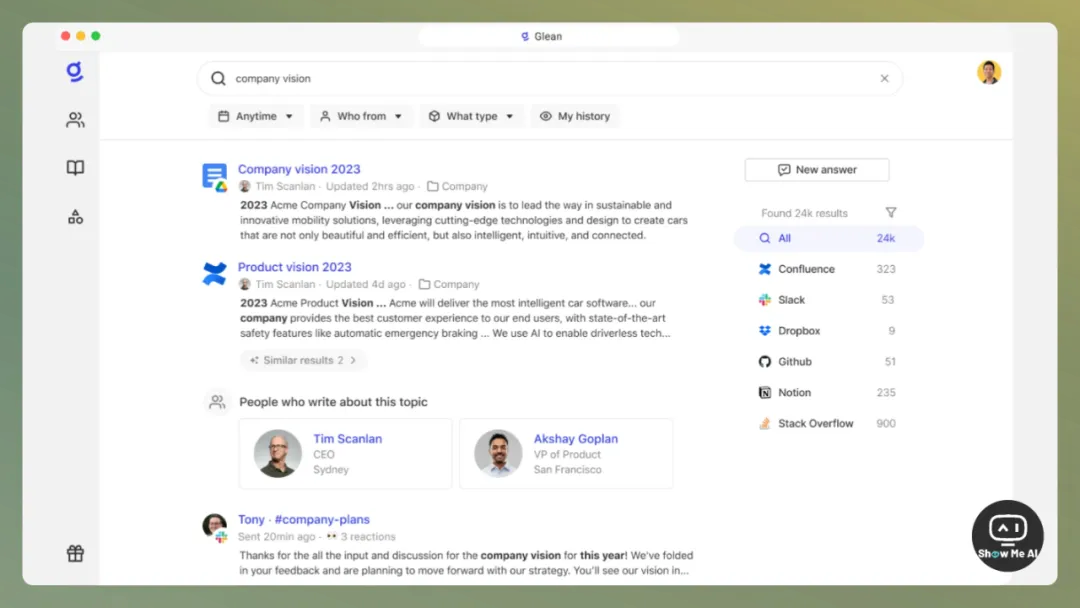The width and height of the screenshot is (1080, 608).
Task: Expand Similar results 2 chip
Action: [x=304, y=360]
